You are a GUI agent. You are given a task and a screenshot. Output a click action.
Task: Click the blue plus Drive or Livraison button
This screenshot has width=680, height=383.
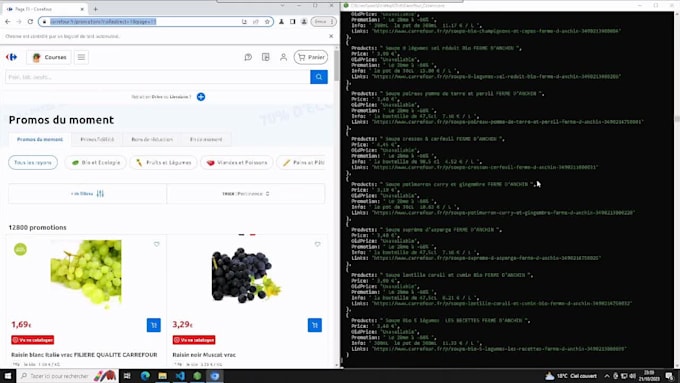(x=201, y=97)
